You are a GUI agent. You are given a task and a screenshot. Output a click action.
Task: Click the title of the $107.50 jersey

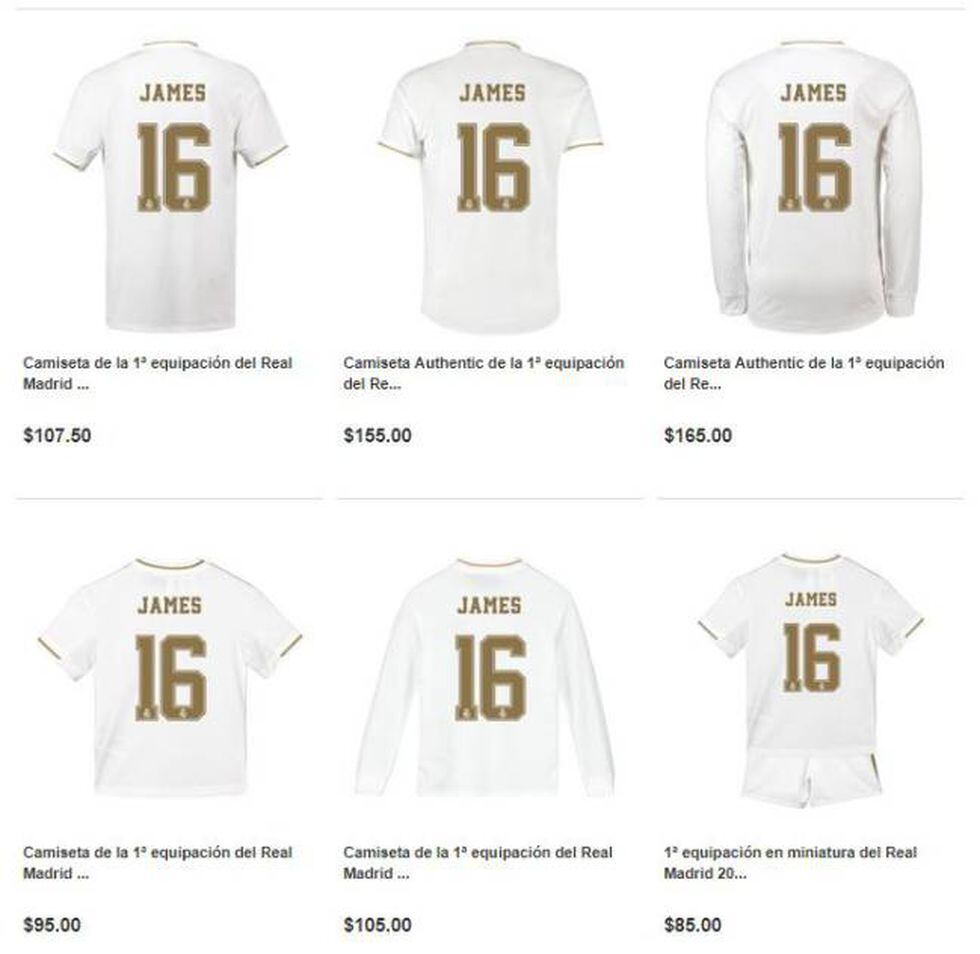(158, 373)
